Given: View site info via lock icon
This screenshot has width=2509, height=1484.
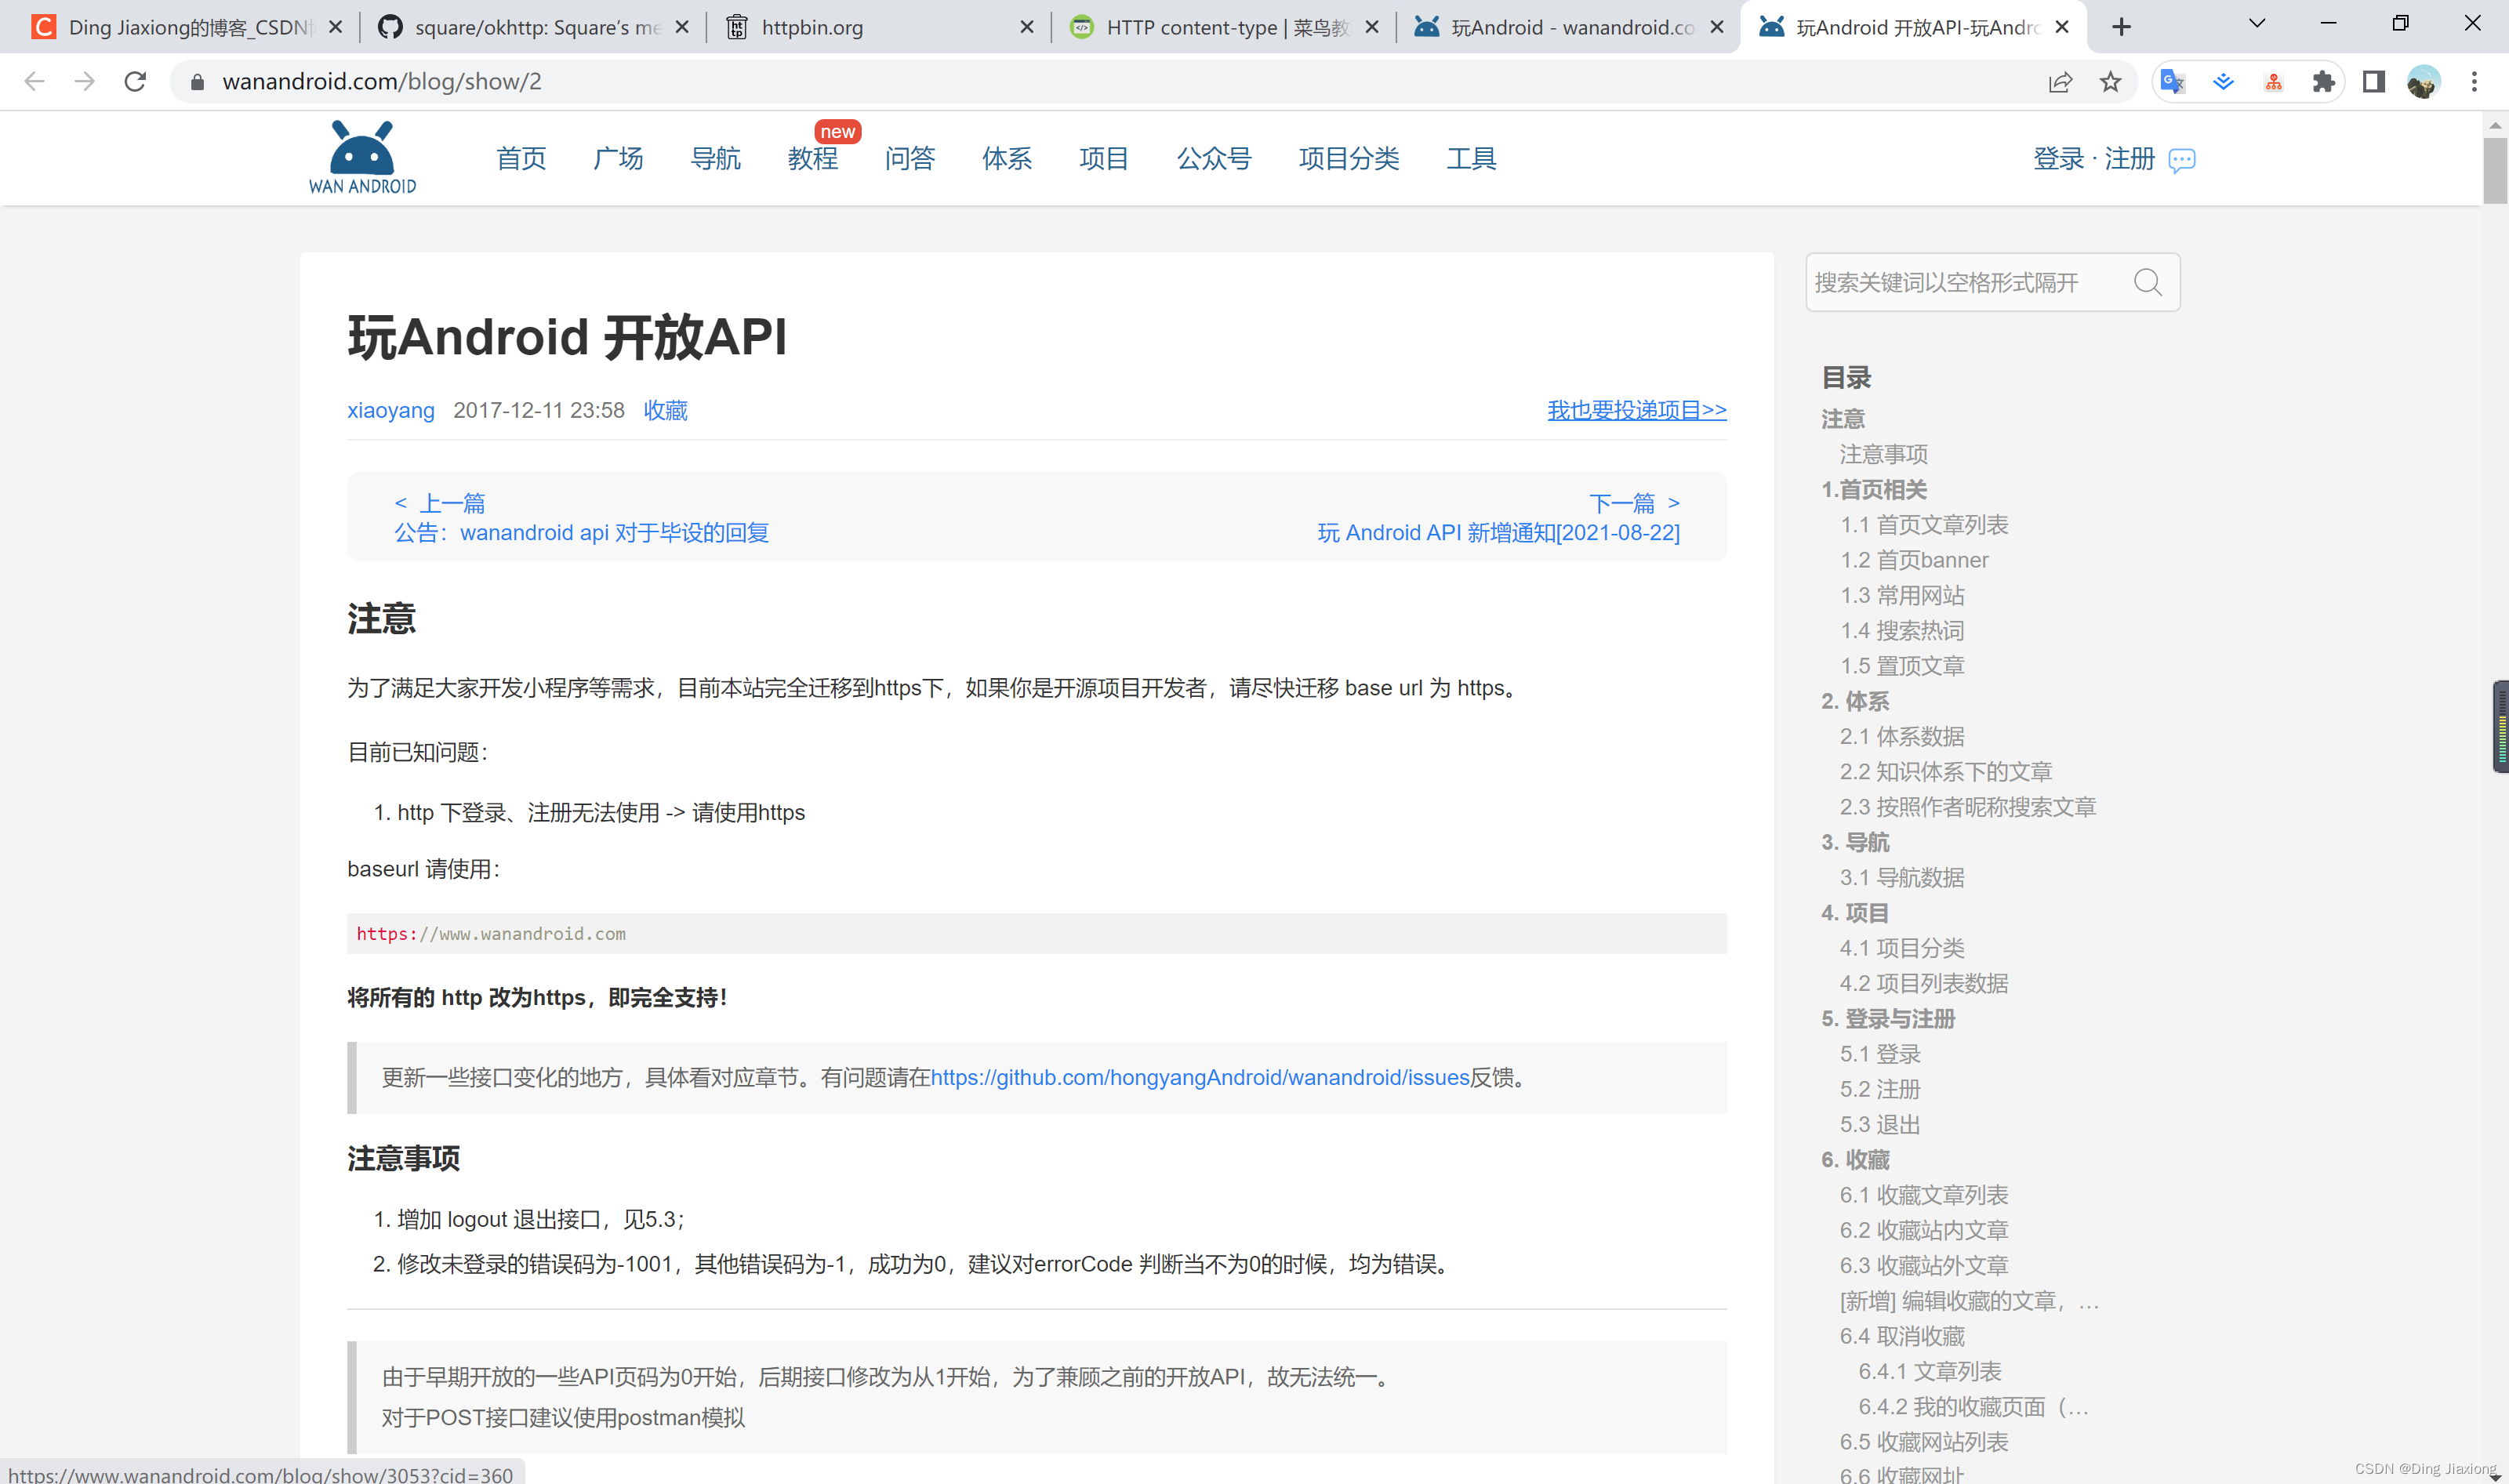Looking at the screenshot, I should coord(197,82).
